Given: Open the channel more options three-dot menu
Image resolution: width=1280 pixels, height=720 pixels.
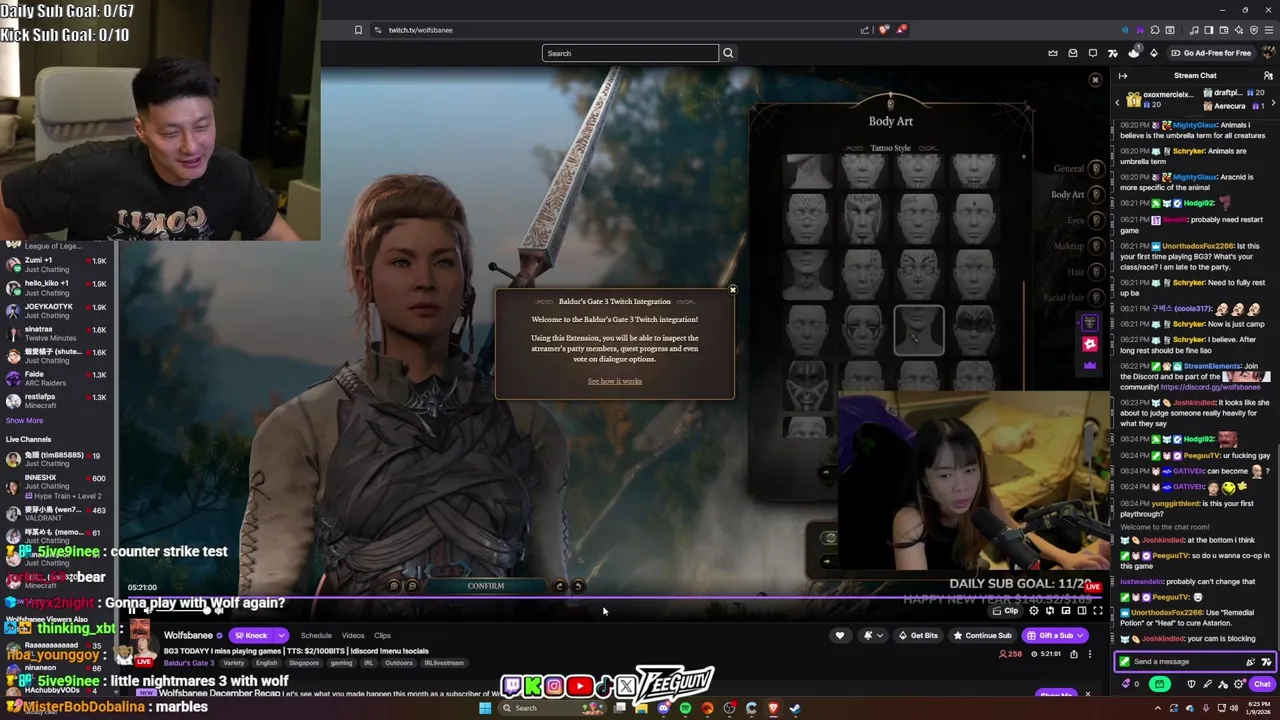Looking at the screenshot, I should [1090, 654].
